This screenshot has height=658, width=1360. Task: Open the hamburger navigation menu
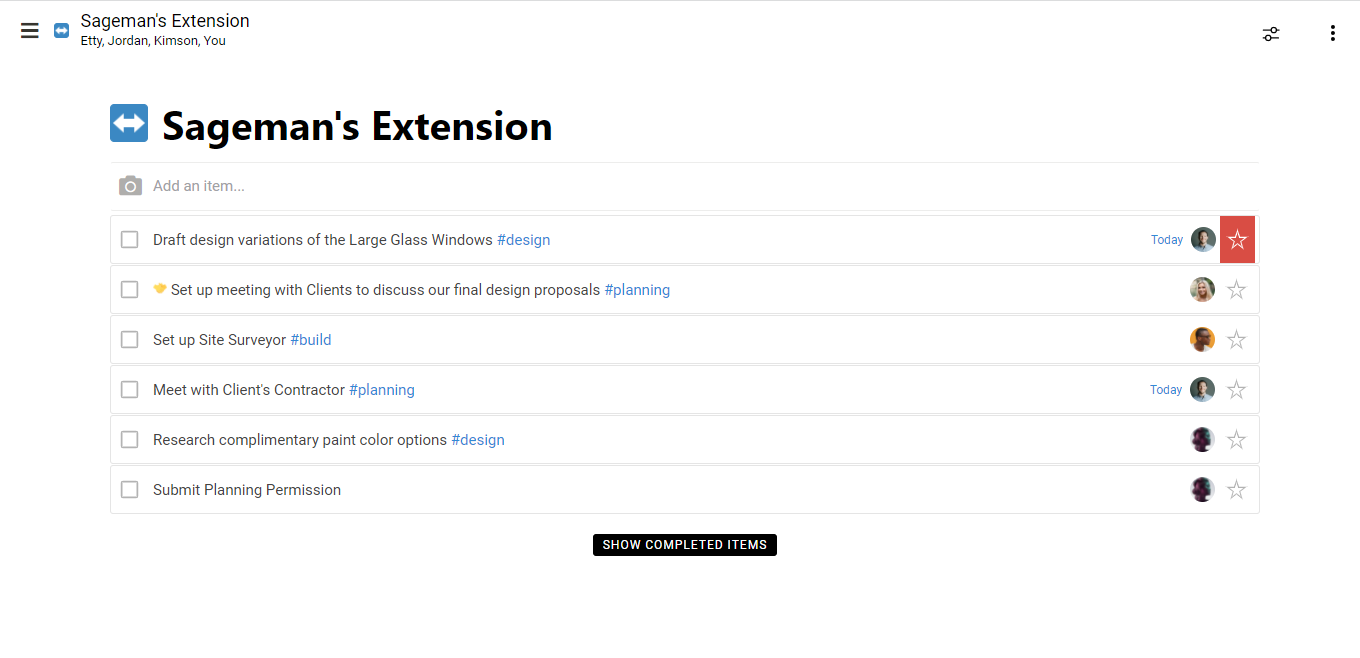[x=30, y=31]
